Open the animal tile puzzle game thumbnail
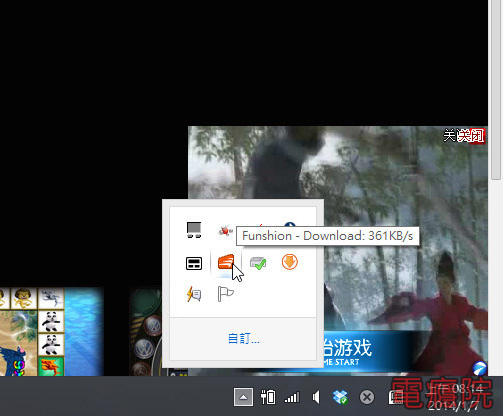 pyautogui.click(x=52, y=332)
